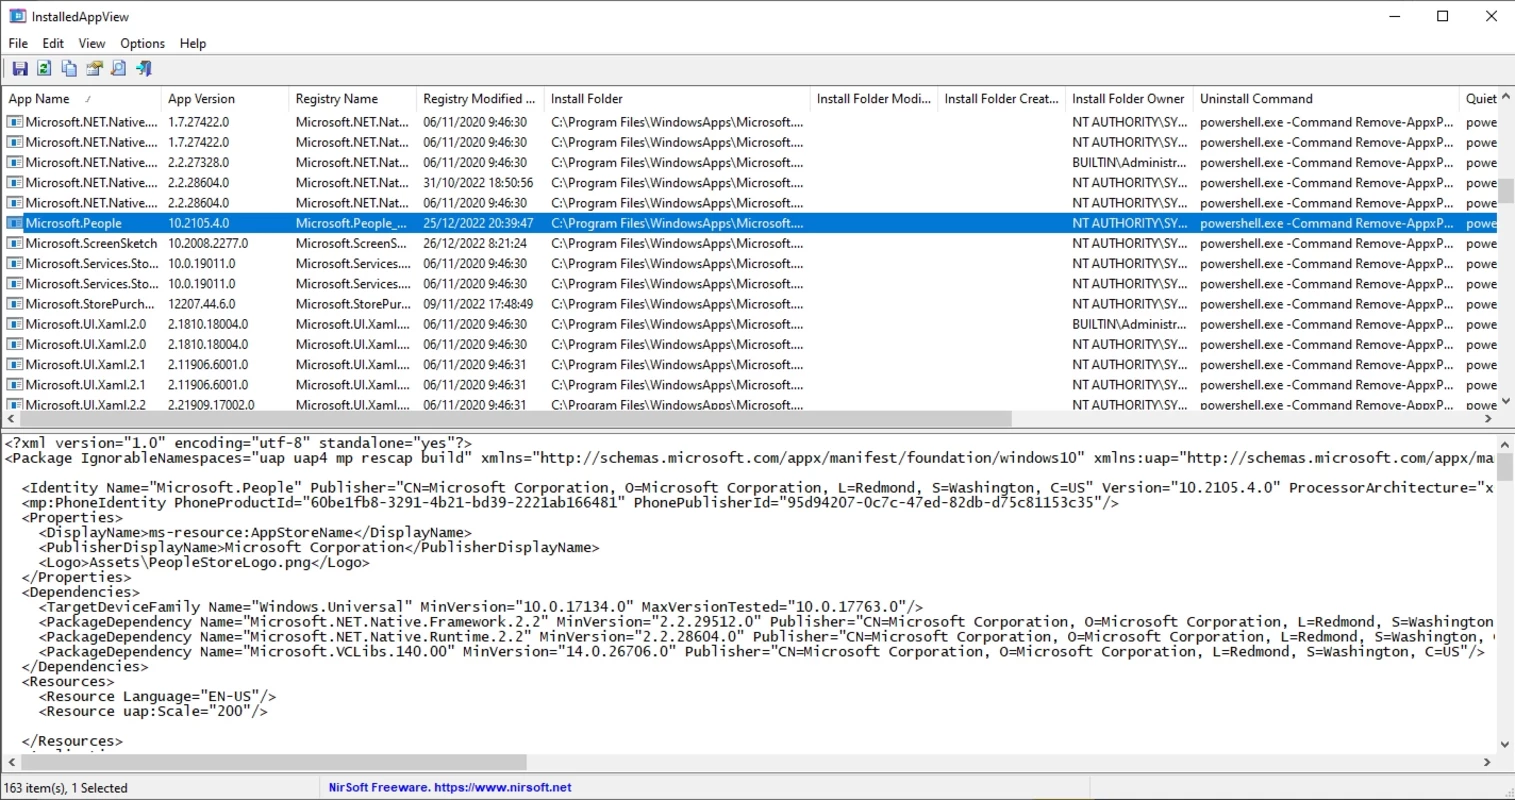
Task: Click the Copy Selected Items toolbar icon
Action: (69, 68)
